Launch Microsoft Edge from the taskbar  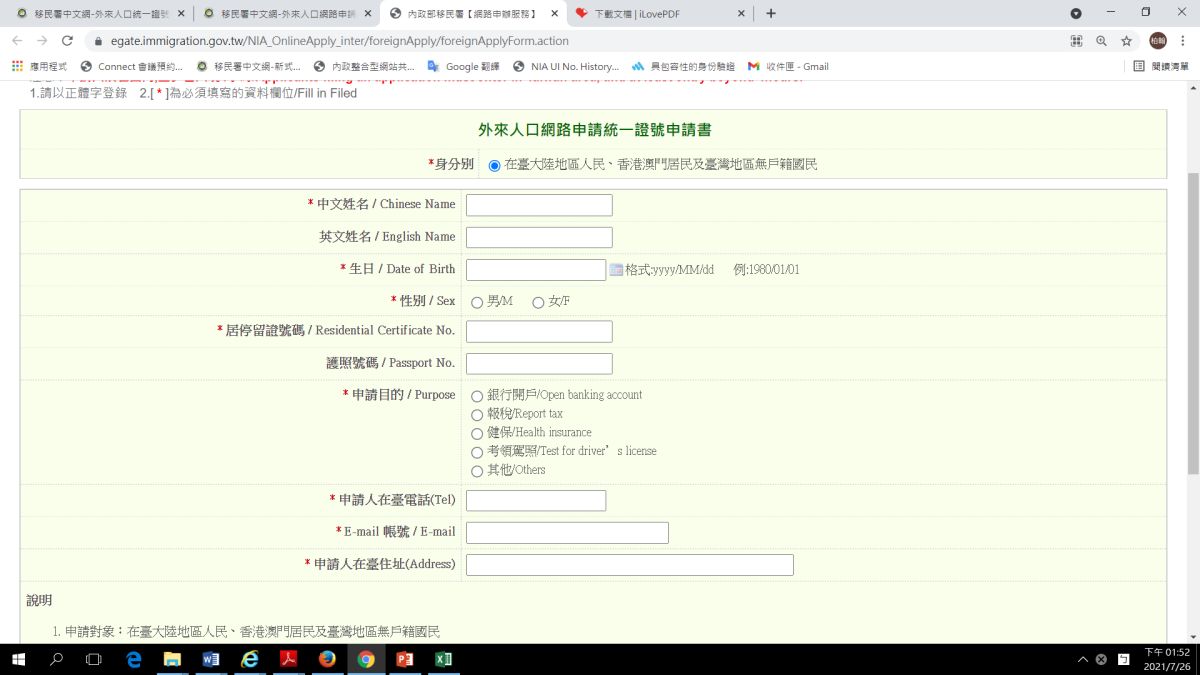133,659
